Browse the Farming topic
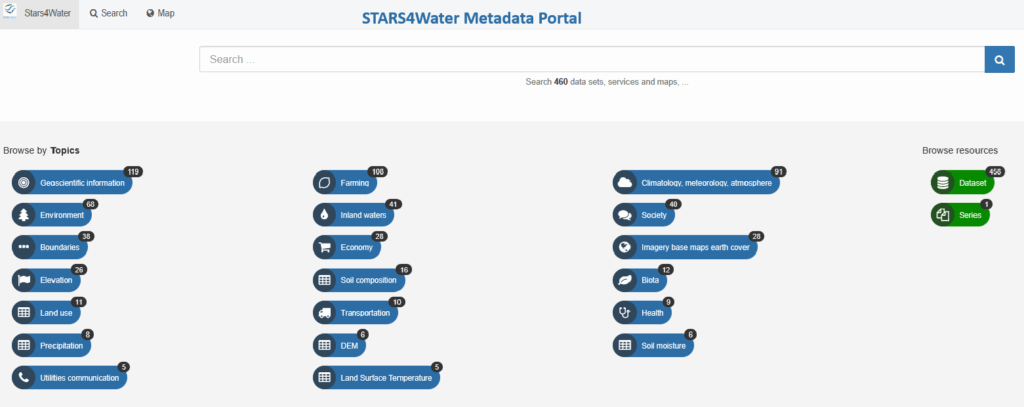1024x407 pixels. (354, 183)
